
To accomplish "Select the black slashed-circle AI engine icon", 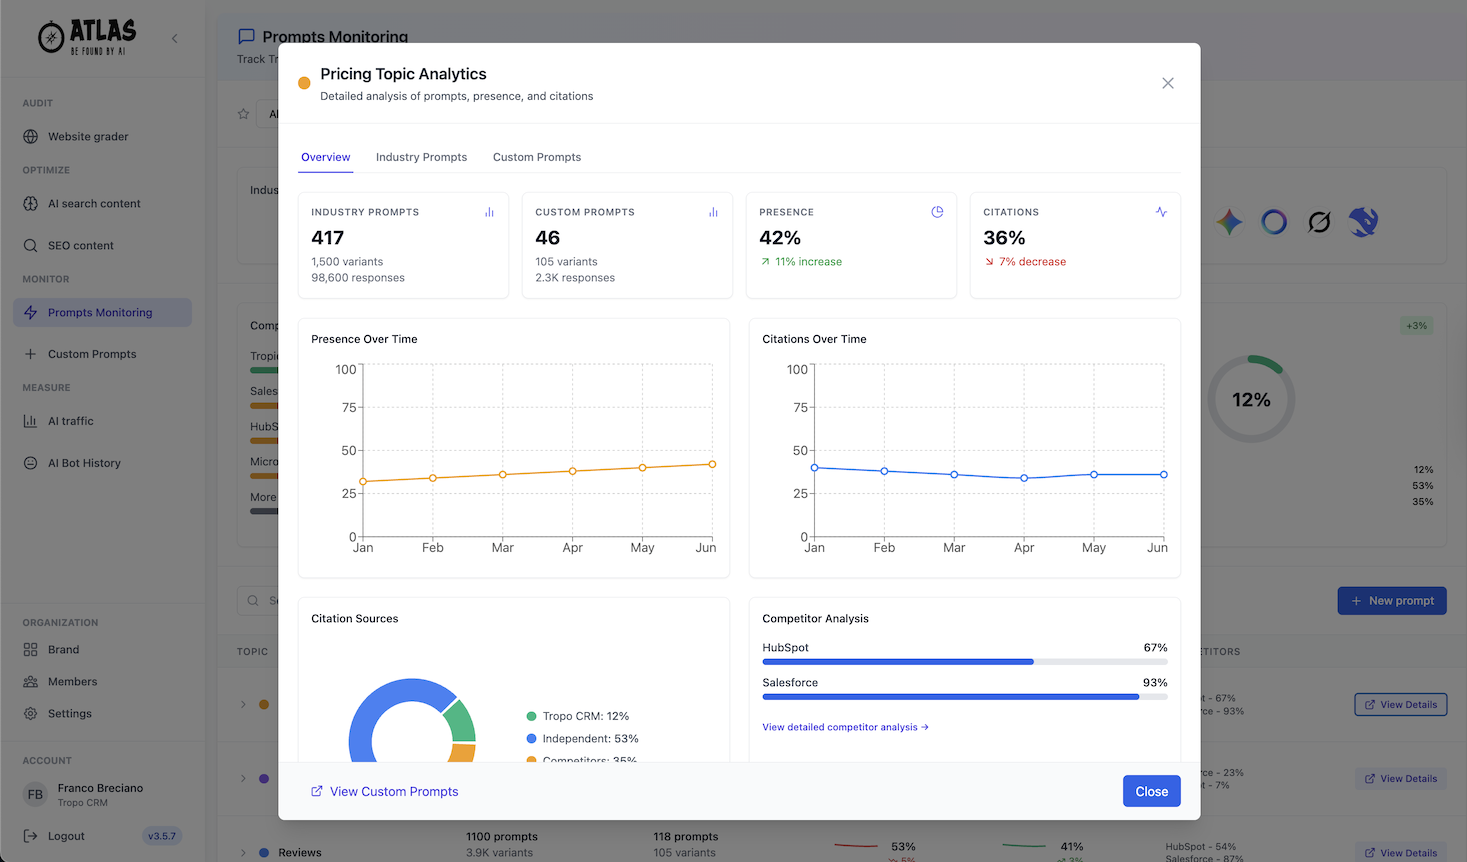I will [1319, 222].
